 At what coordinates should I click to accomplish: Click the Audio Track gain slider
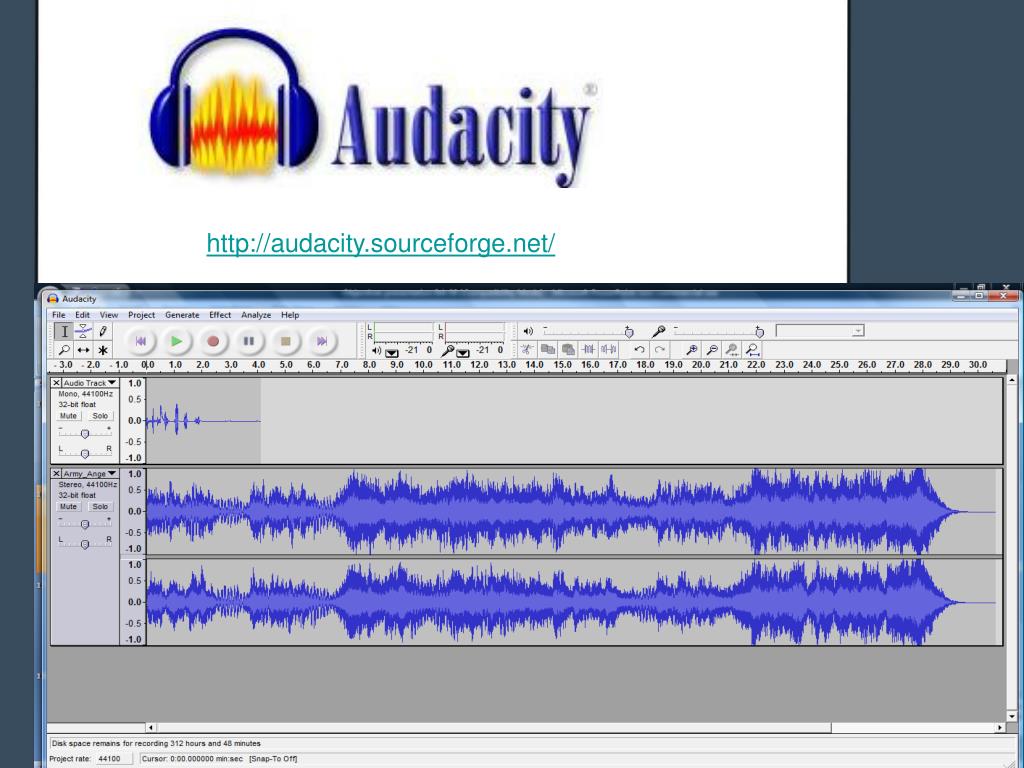click(x=84, y=434)
